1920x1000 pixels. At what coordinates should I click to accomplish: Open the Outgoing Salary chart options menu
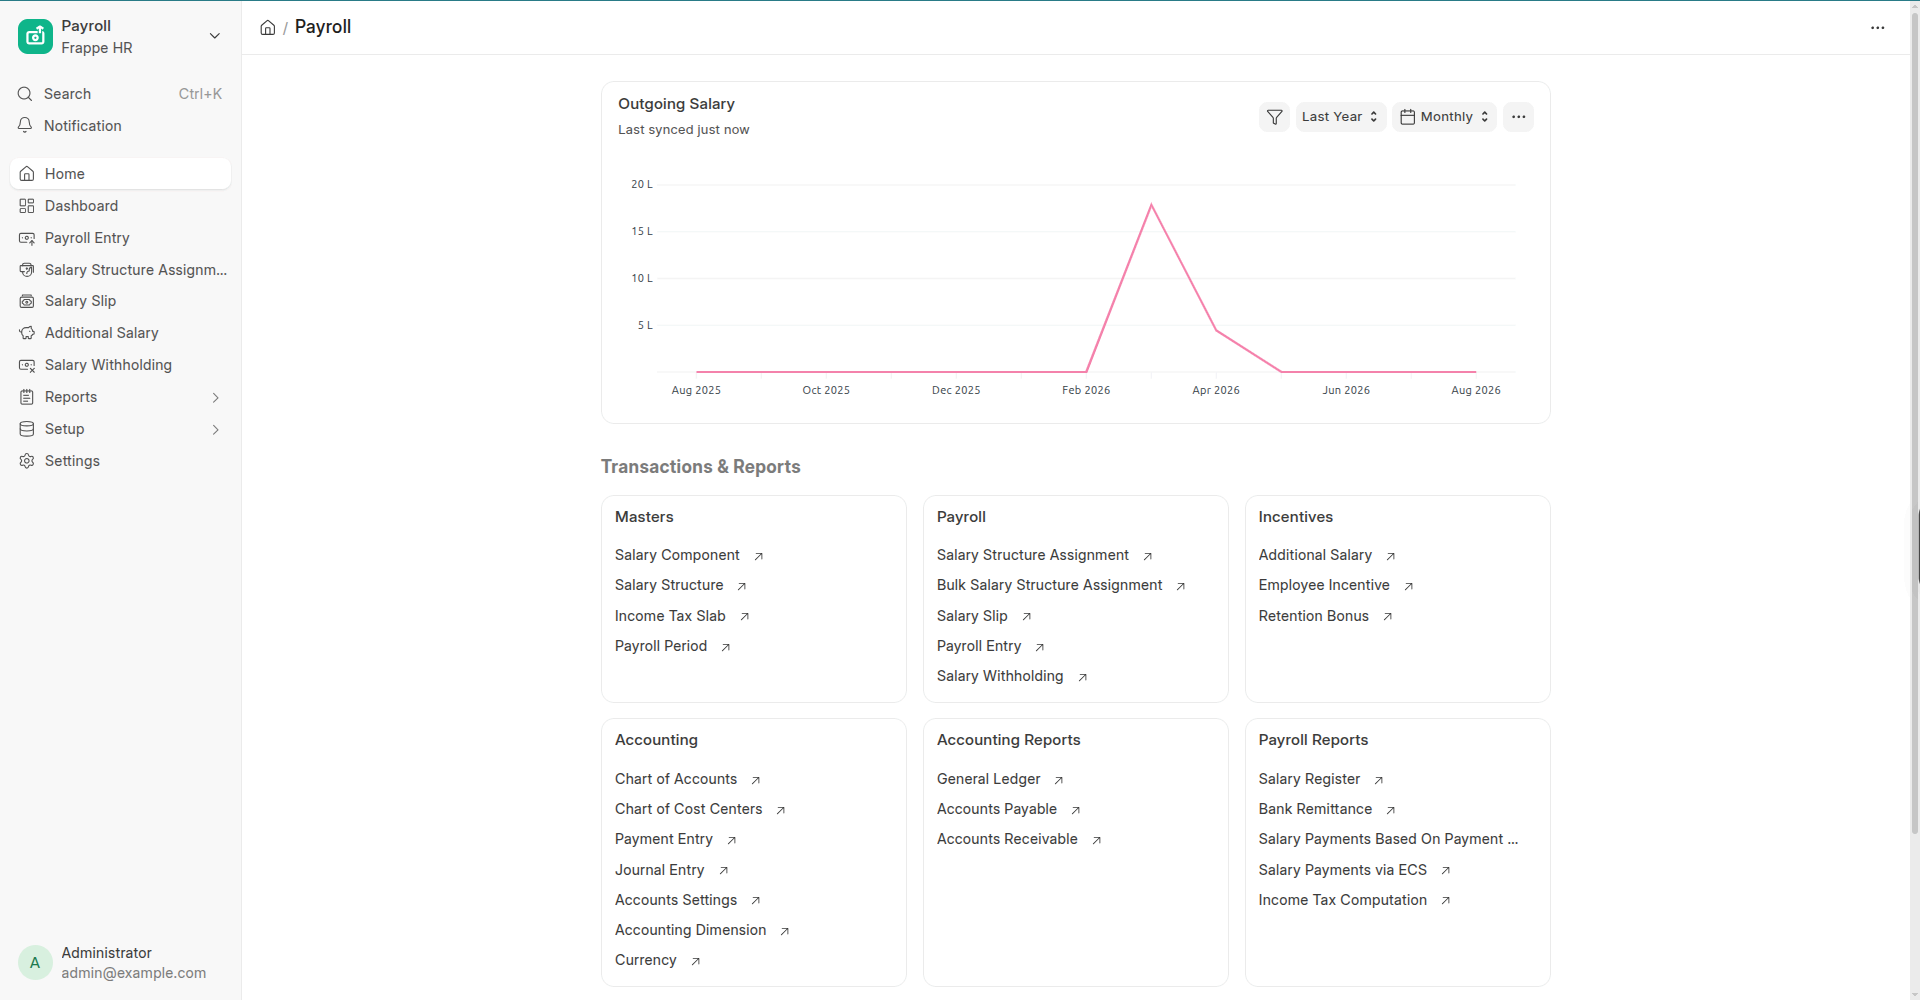[x=1518, y=117]
